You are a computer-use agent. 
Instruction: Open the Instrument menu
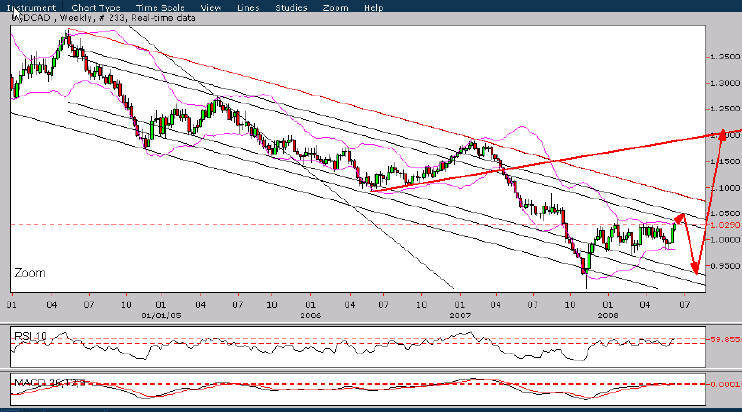[x=31, y=8]
